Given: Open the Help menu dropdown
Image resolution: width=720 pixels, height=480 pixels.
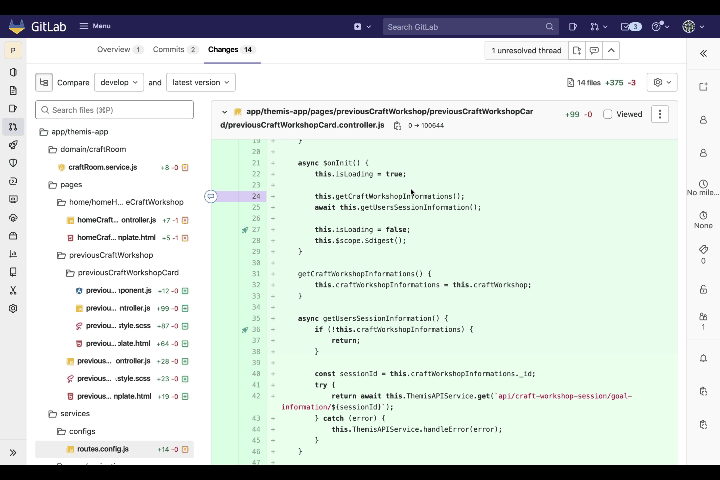Looking at the screenshot, I should [660, 27].
